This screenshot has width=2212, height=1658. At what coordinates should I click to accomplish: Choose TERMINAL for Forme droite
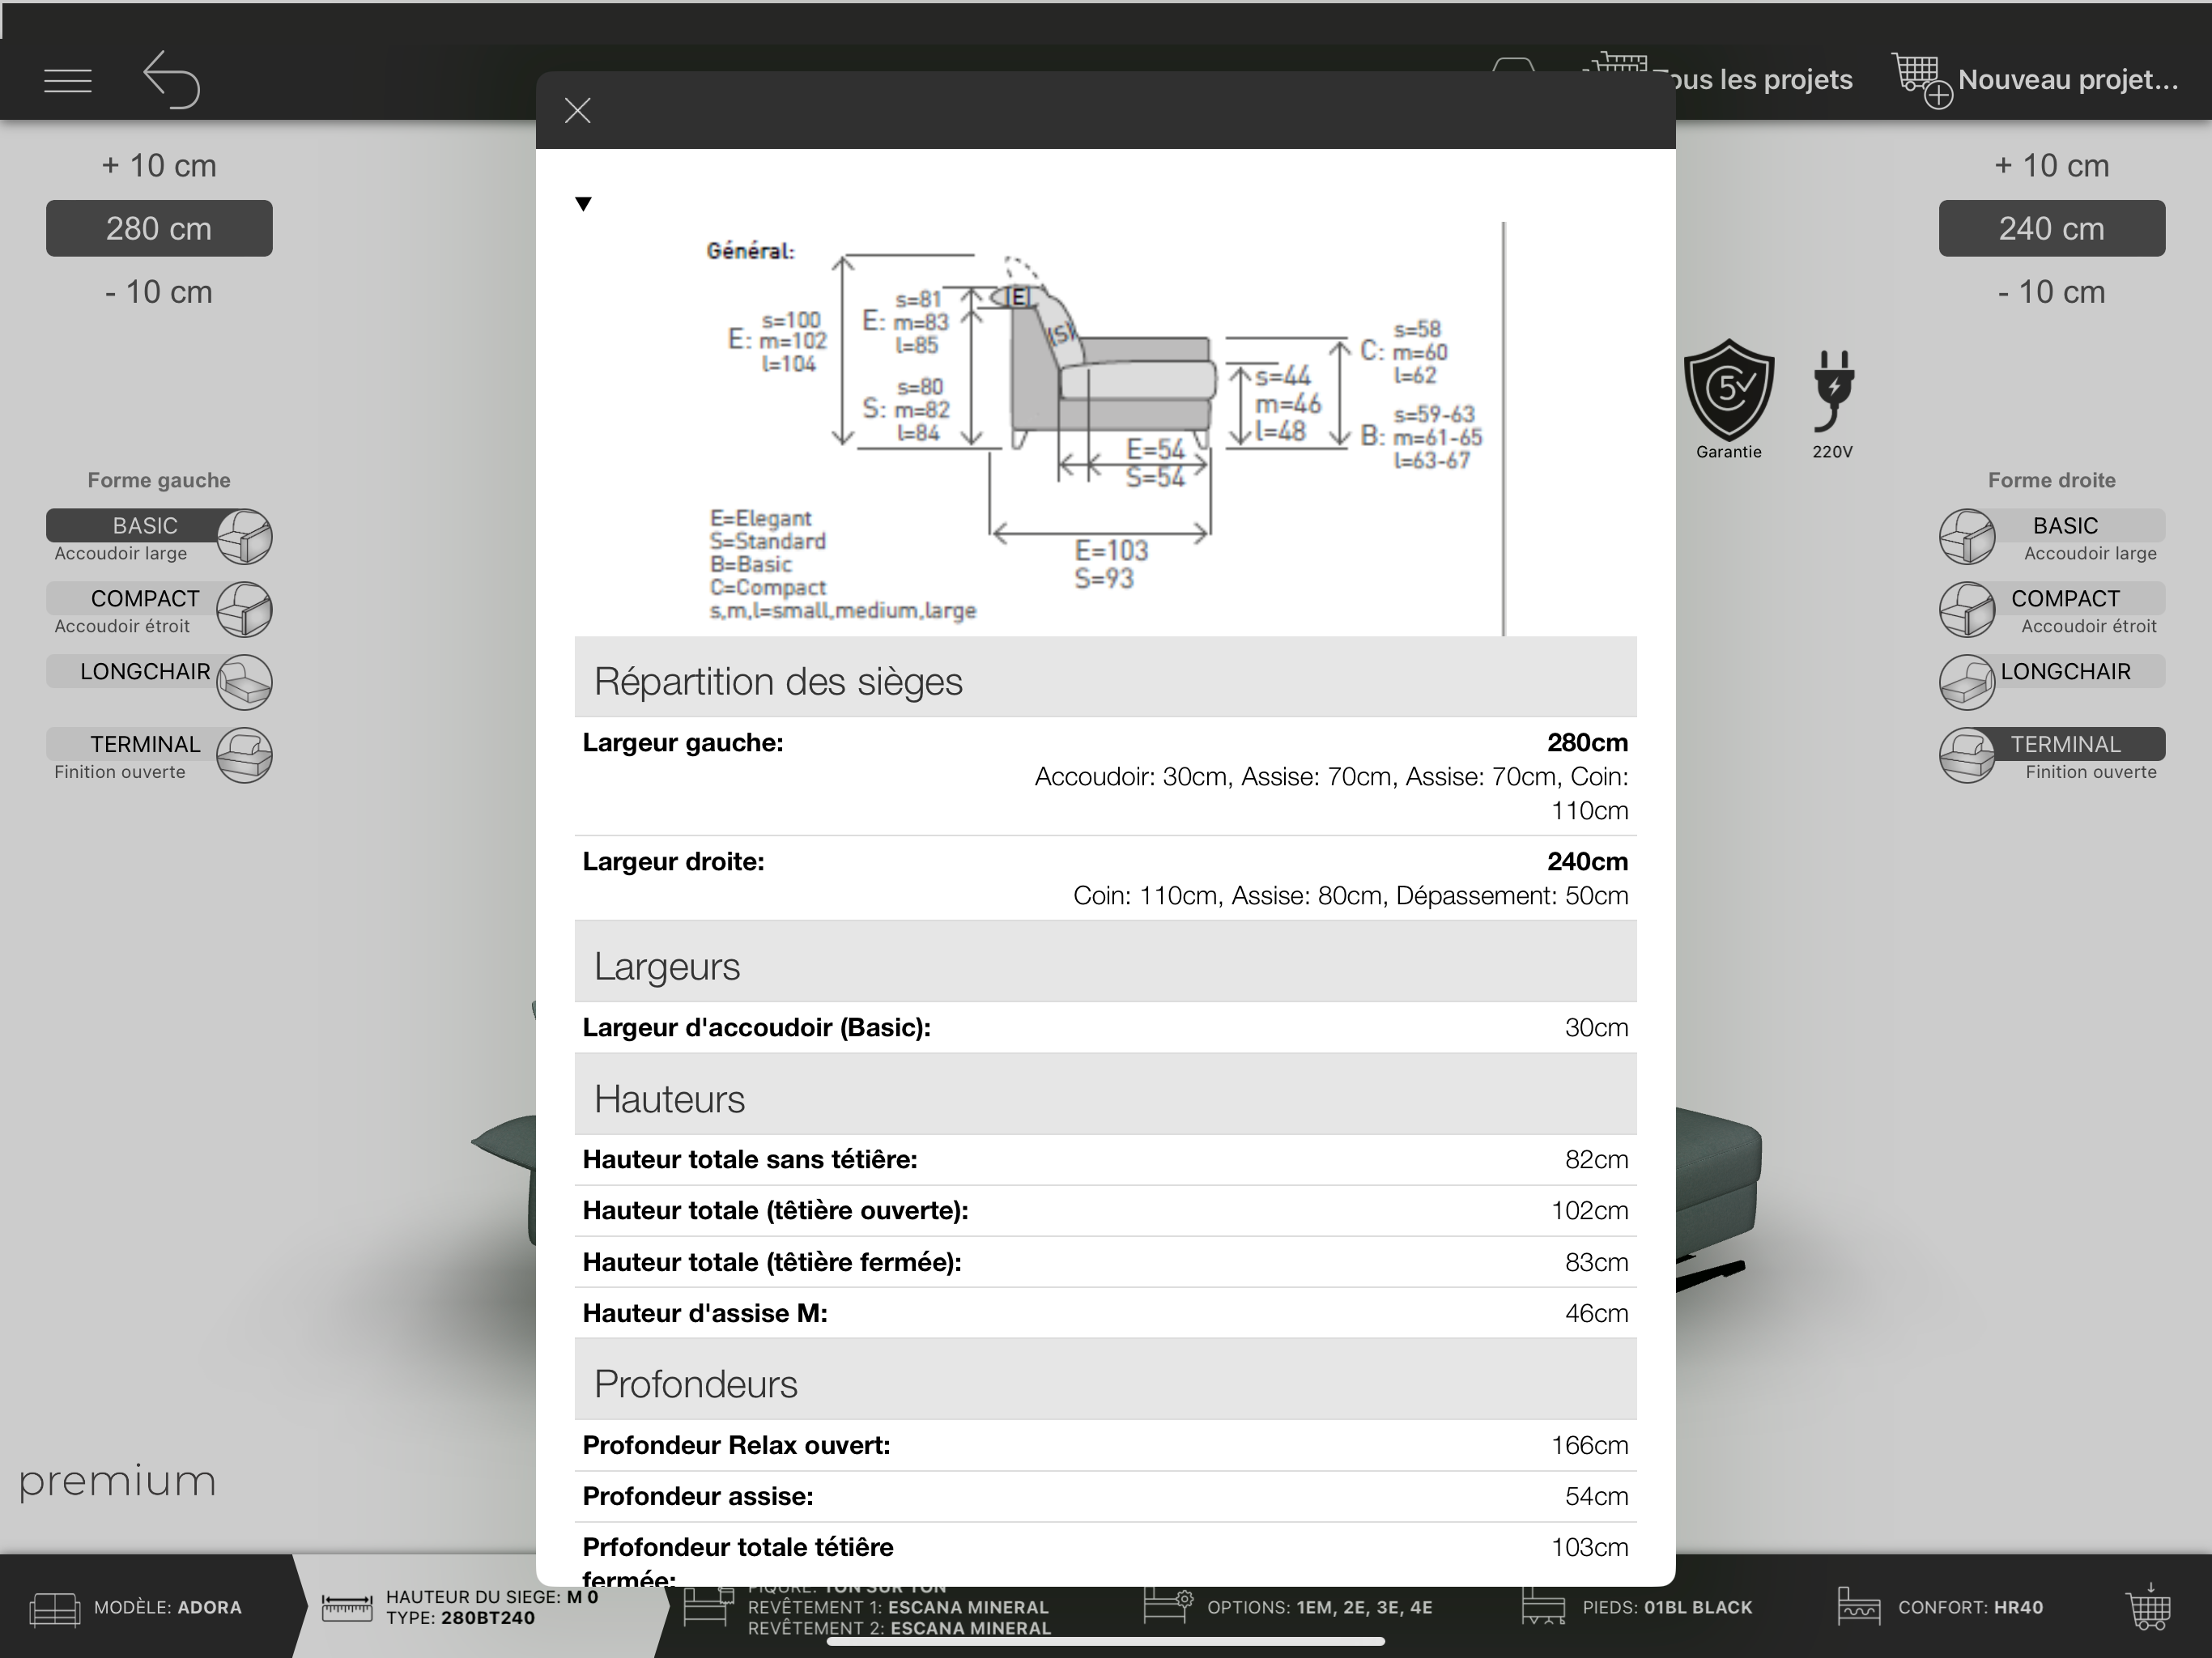2066,745
